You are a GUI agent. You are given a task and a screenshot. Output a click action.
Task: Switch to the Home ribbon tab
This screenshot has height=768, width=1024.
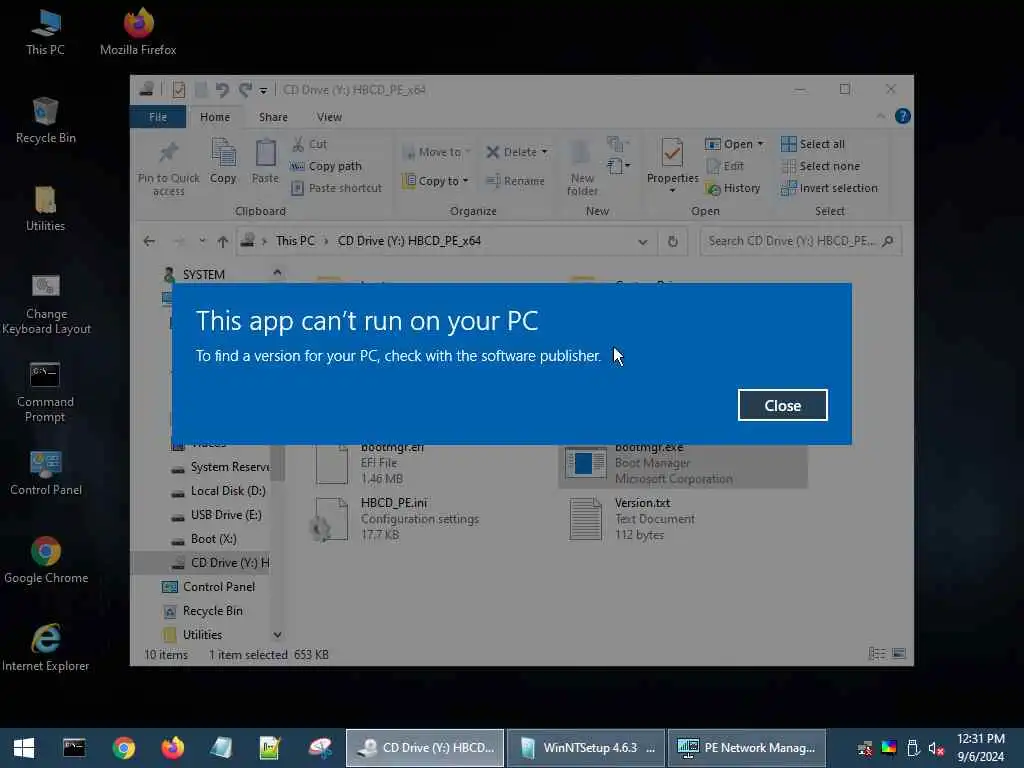215,117
